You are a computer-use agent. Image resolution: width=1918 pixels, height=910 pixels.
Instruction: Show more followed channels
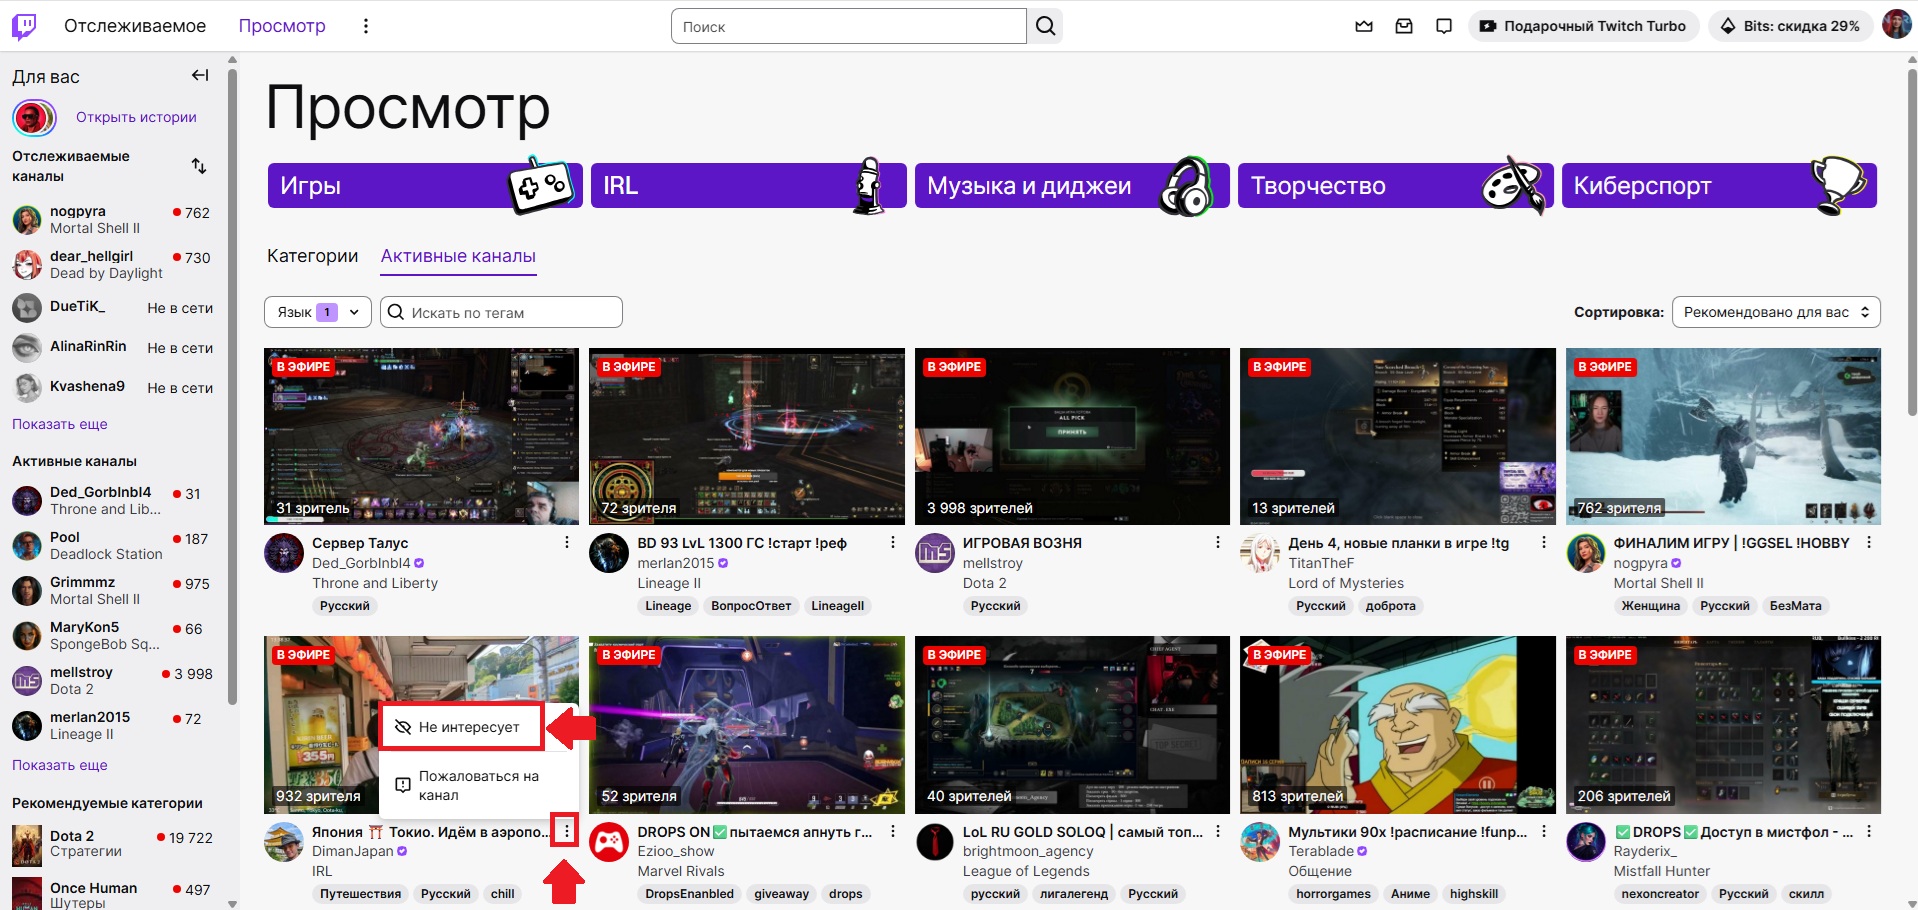click(60, 424)
